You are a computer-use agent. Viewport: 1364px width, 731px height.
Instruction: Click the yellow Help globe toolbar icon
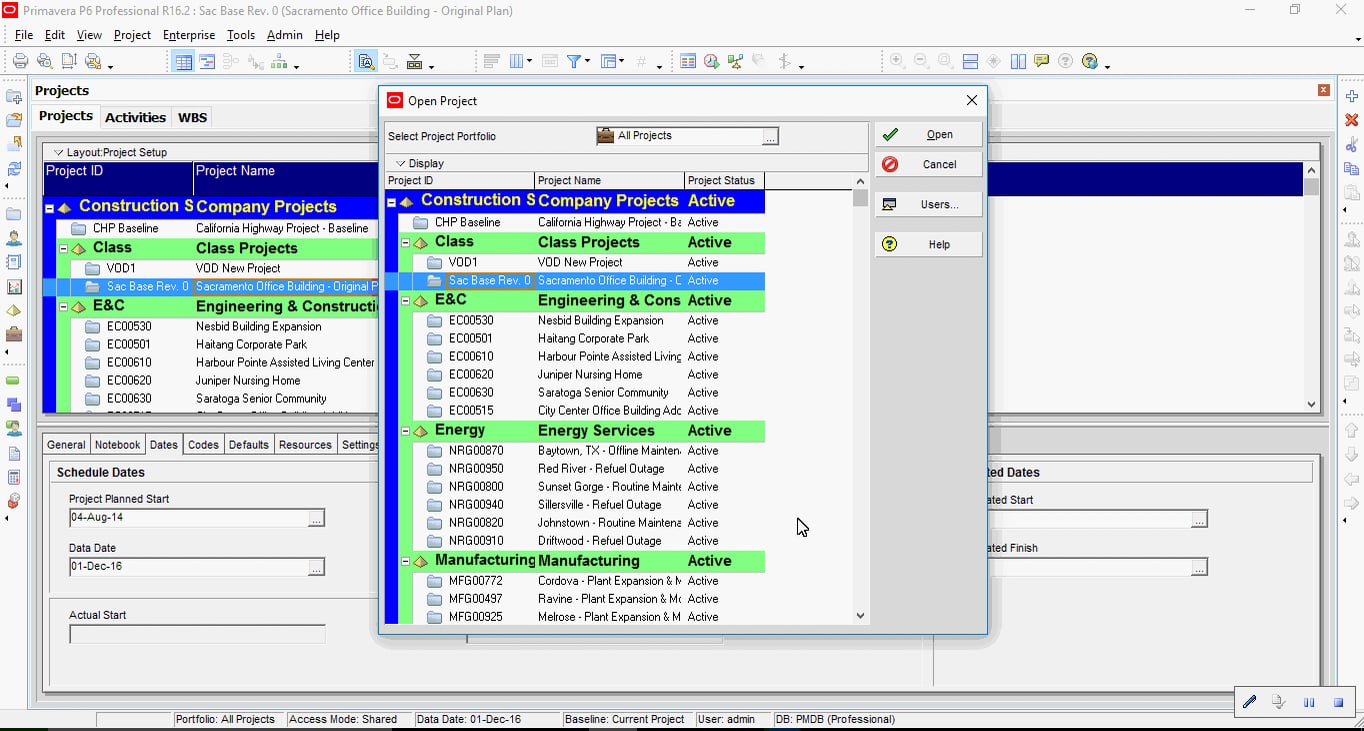[x=1090, y=61]
